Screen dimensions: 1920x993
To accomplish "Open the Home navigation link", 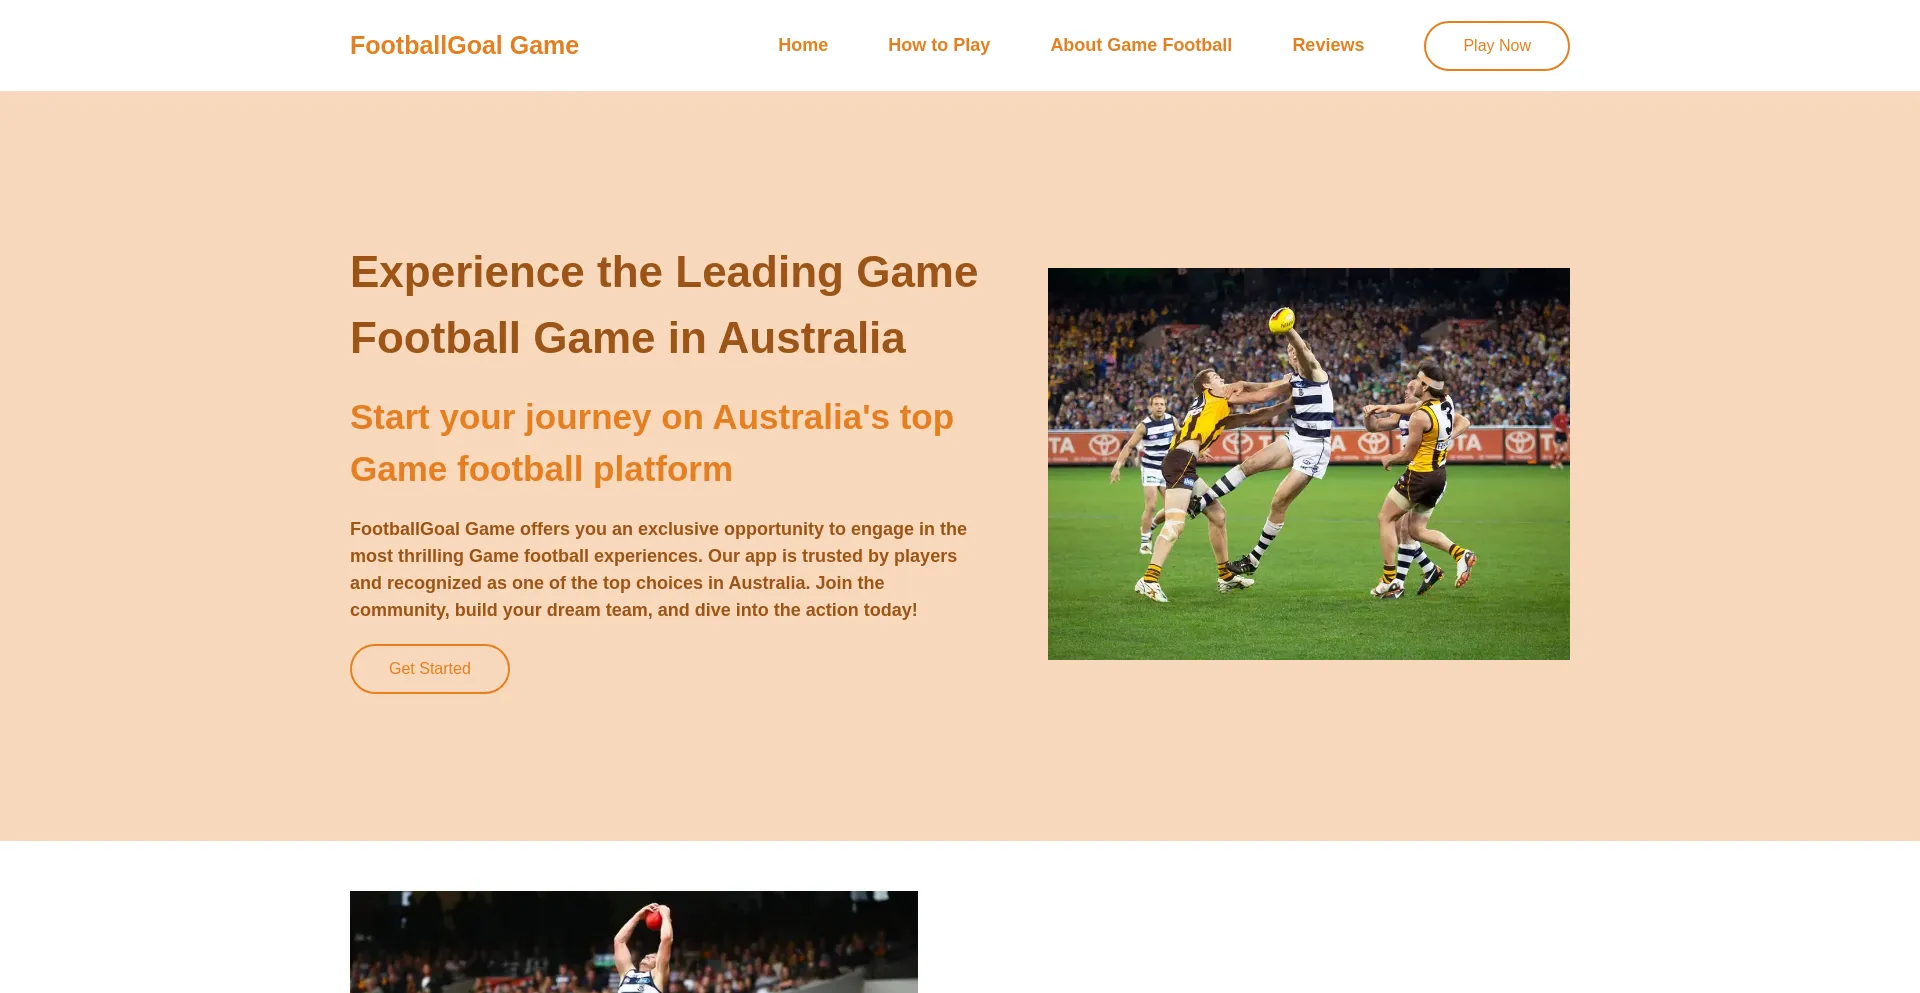I will pos(803,45).
